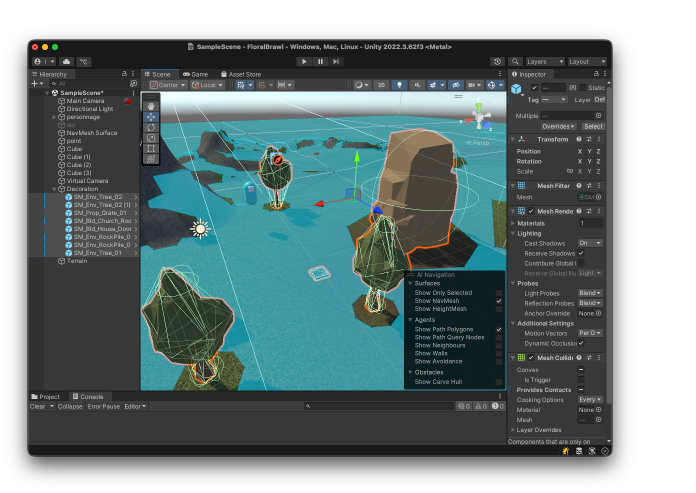Open the Local handle rotation dropdown

[x=207, y=85]
